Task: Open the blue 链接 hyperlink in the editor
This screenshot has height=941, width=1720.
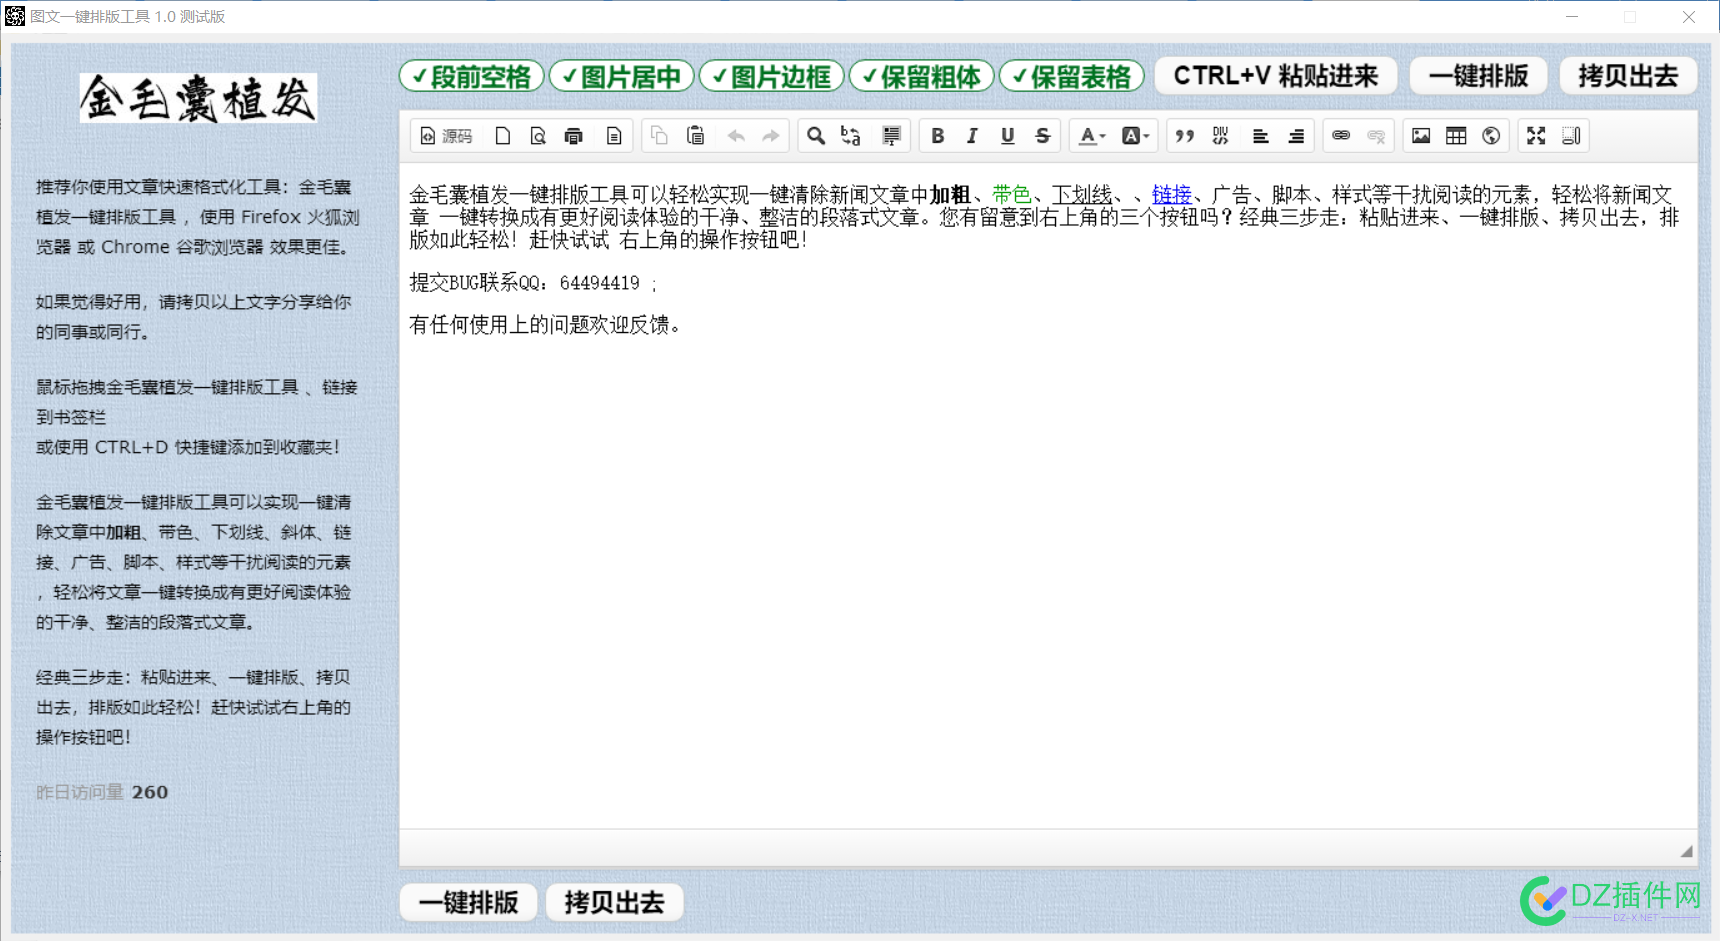Action: tap(1171, 195)
